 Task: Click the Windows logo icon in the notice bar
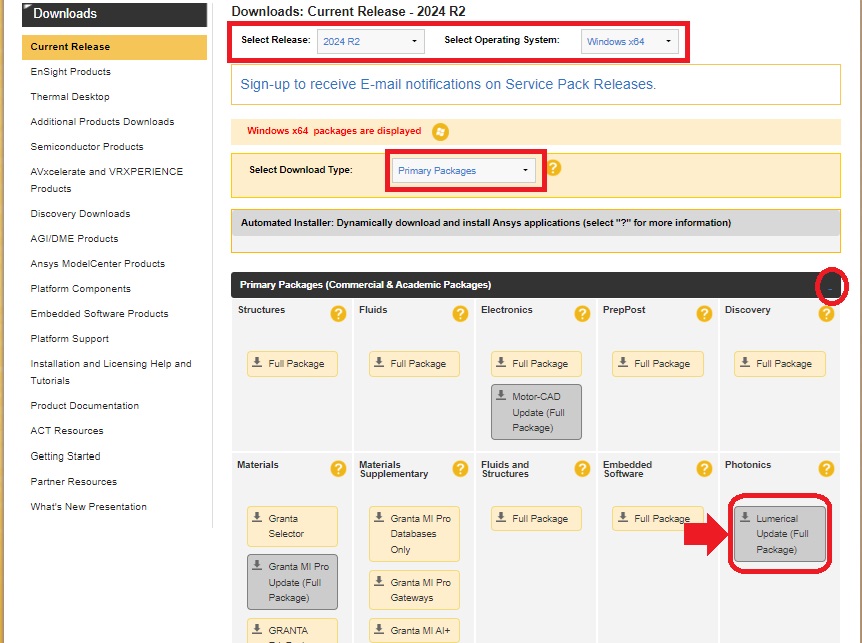coord(440,132)
